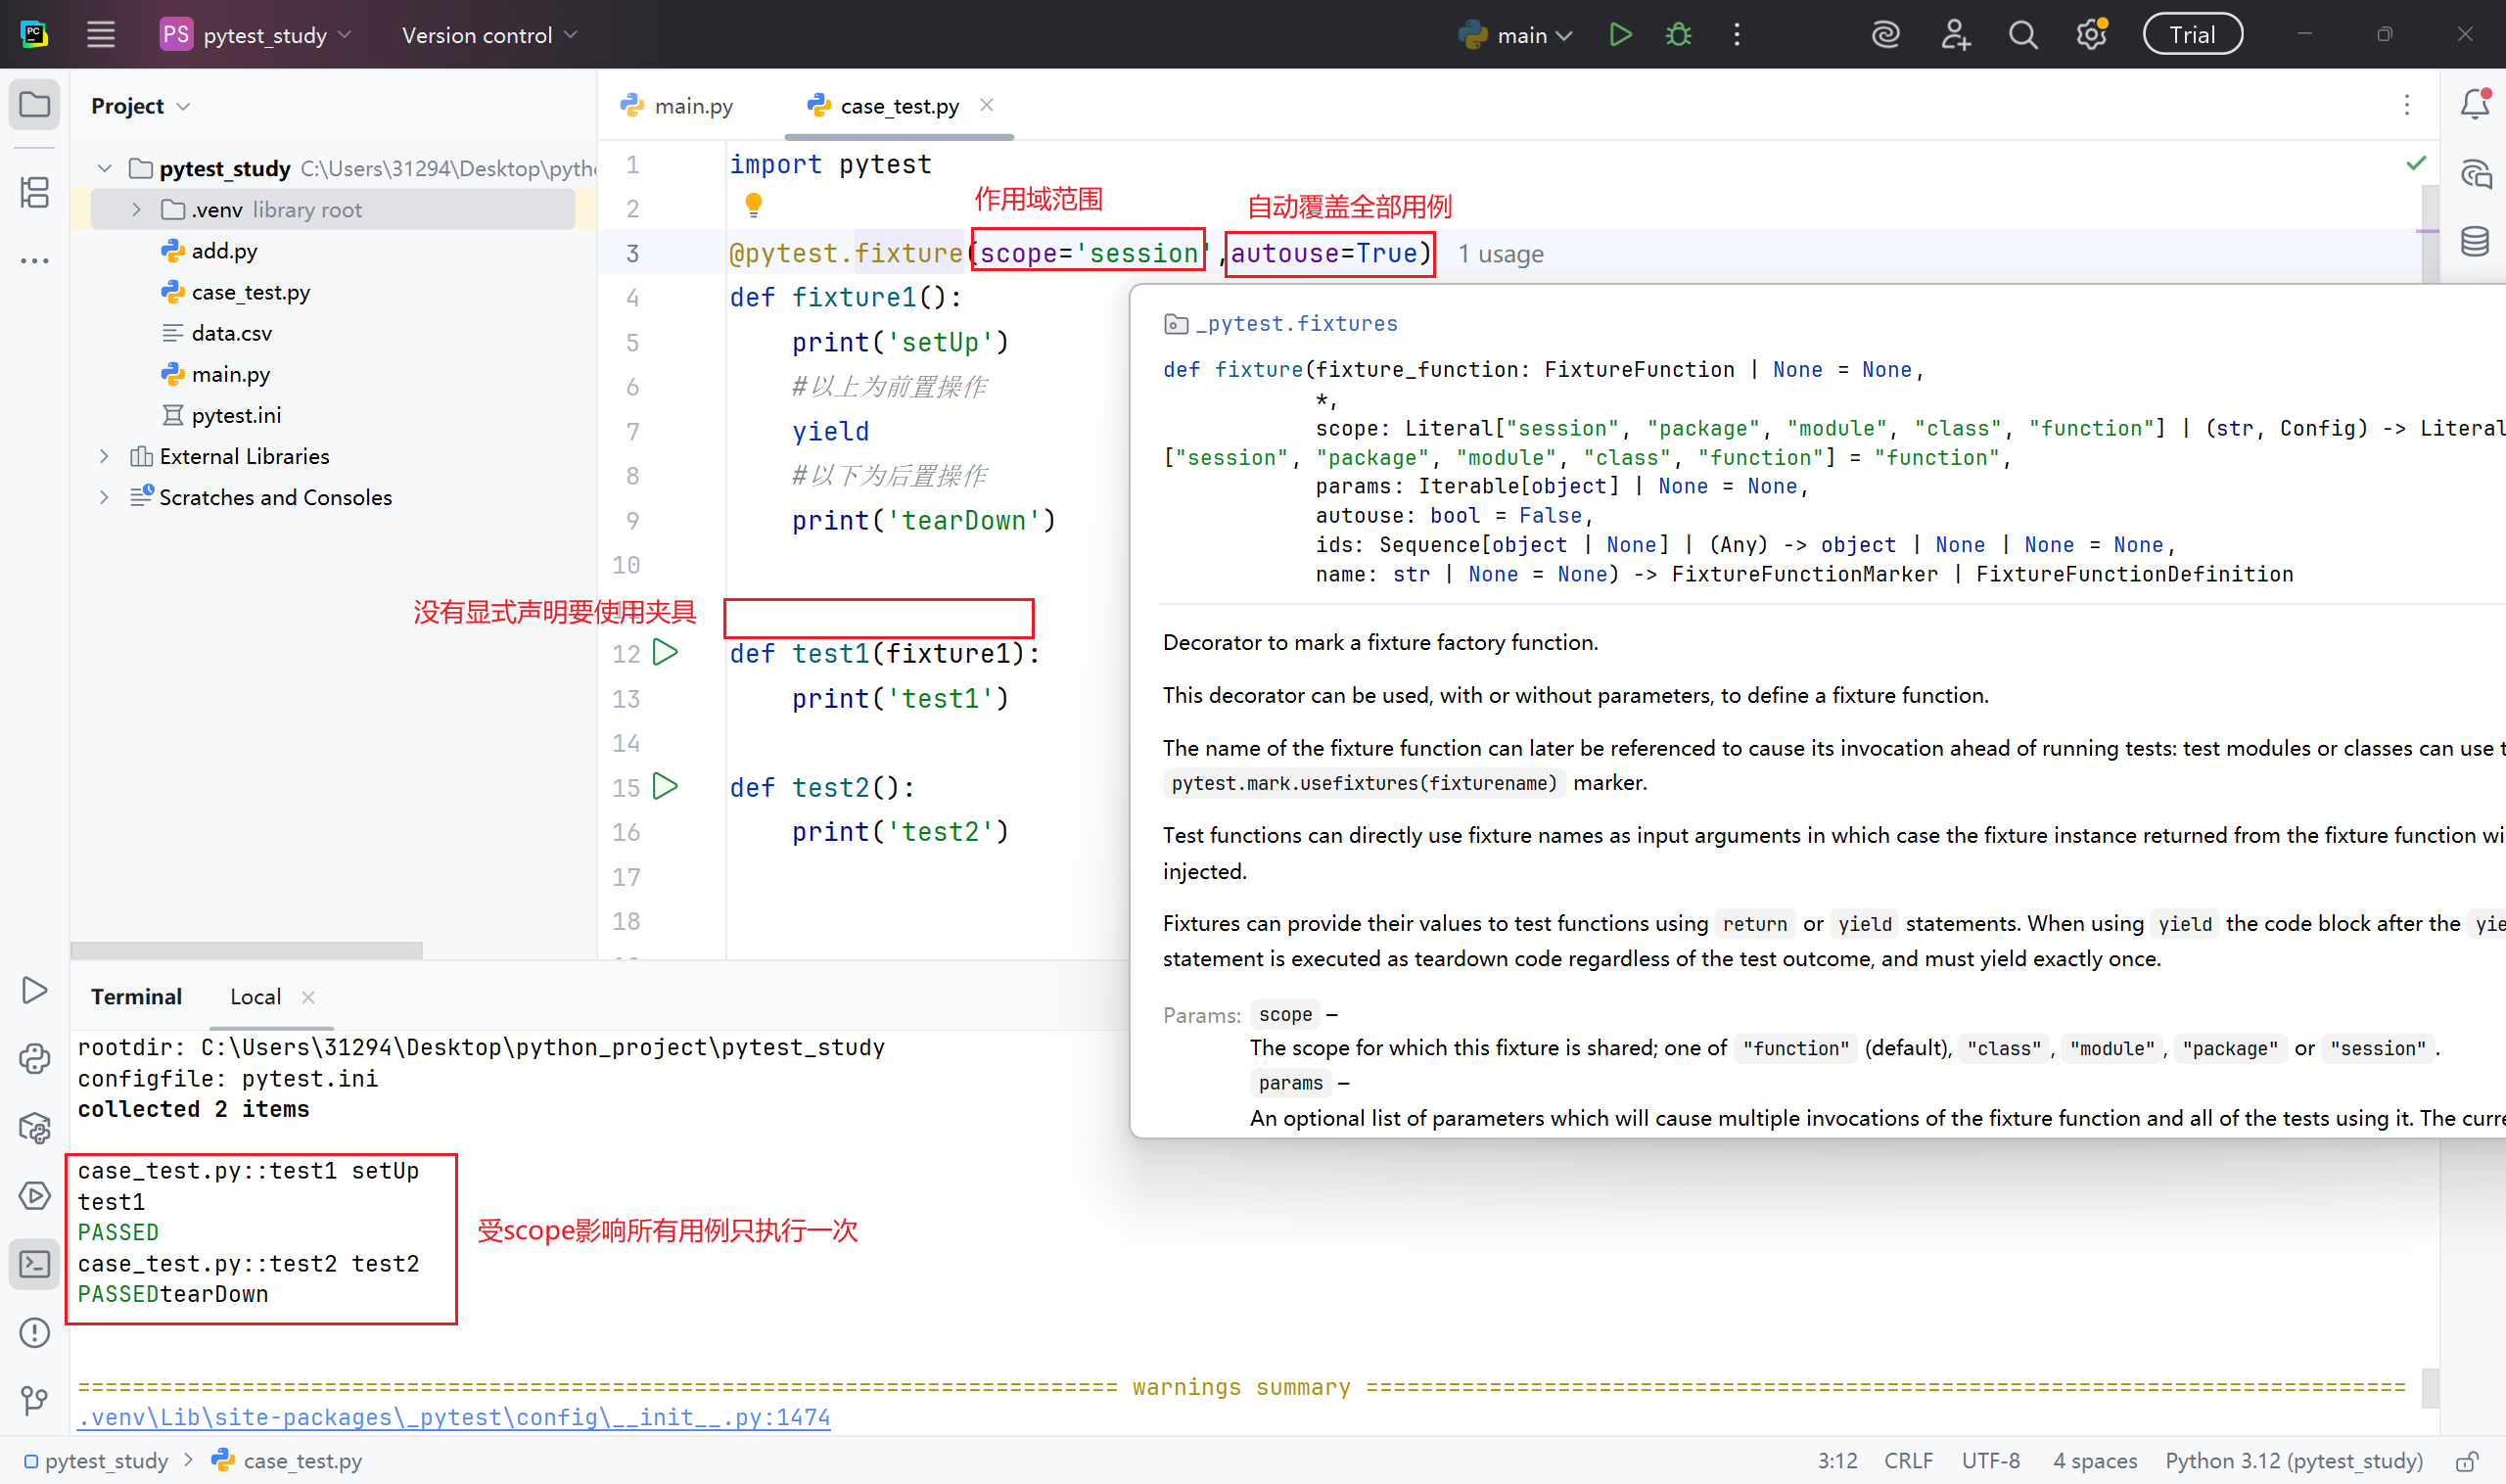The image size is (2506, 1484).
Task: Click the Debug bug icon
Action: 1678,35
